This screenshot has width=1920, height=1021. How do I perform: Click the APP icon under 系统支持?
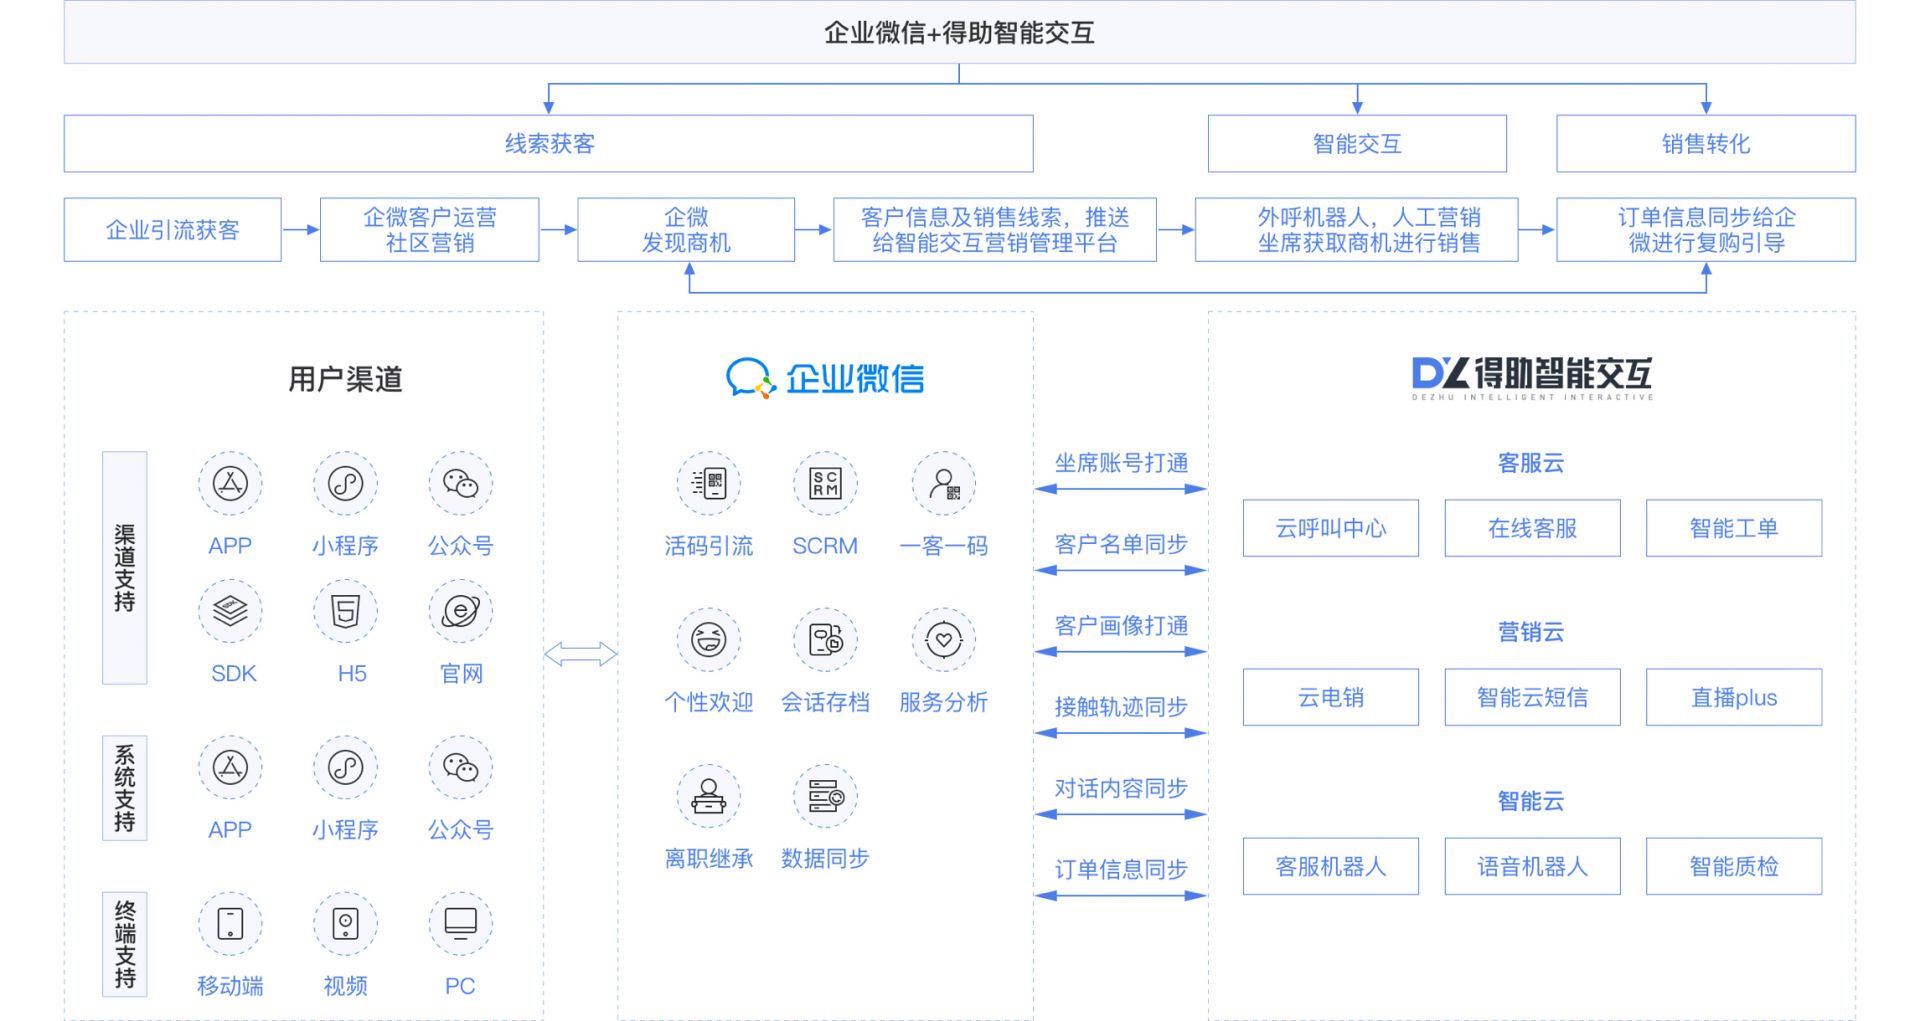coord(230,768)
